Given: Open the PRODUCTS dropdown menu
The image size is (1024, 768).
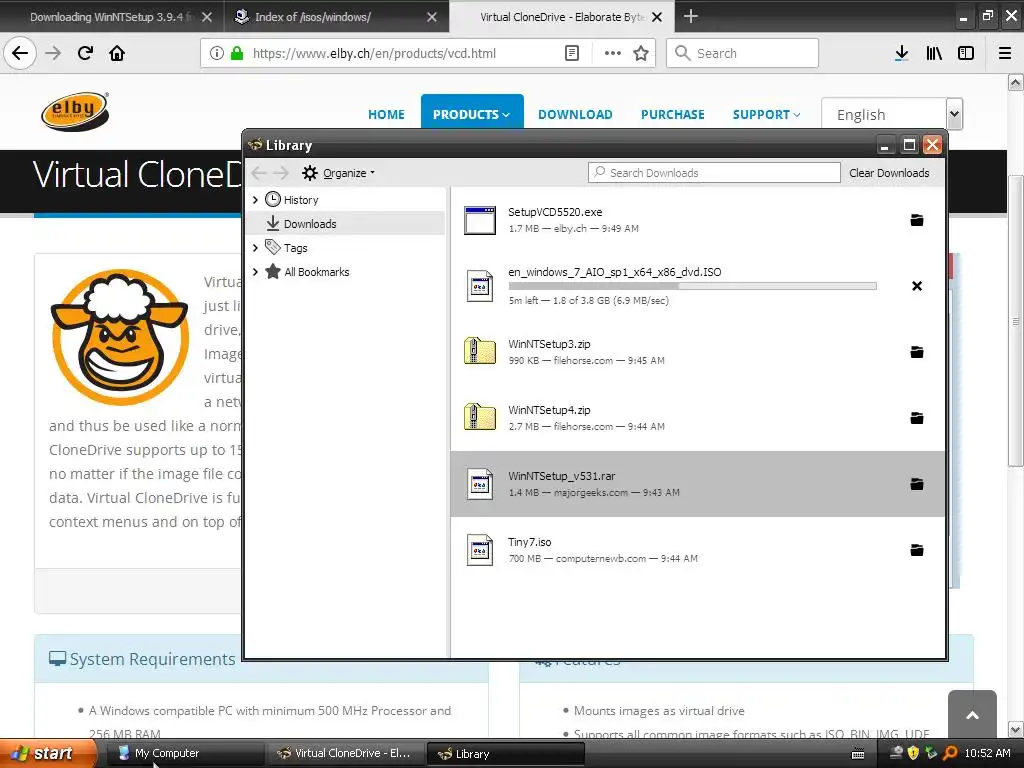Looking at the screenshot, I should point(472,114).
